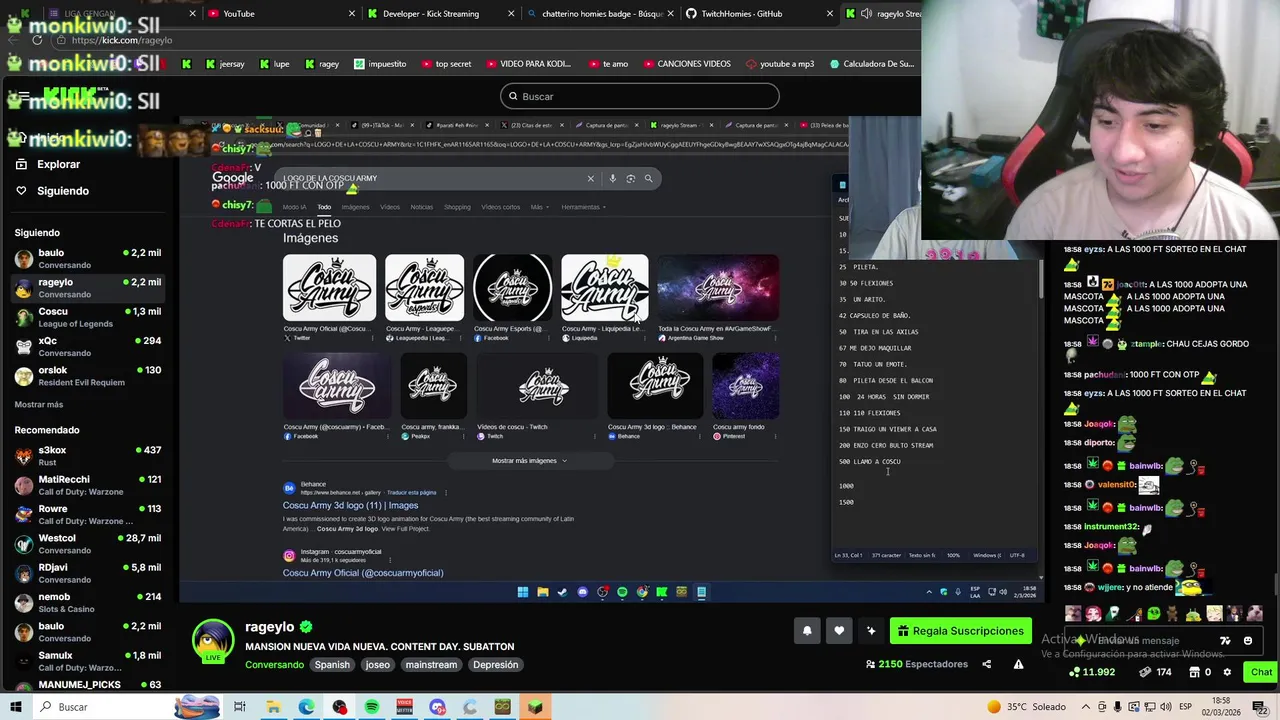The height and width of the screenshot is (720, 1280).
Task: Reload the page with refresh icon
Action: (x=37, y=40)
